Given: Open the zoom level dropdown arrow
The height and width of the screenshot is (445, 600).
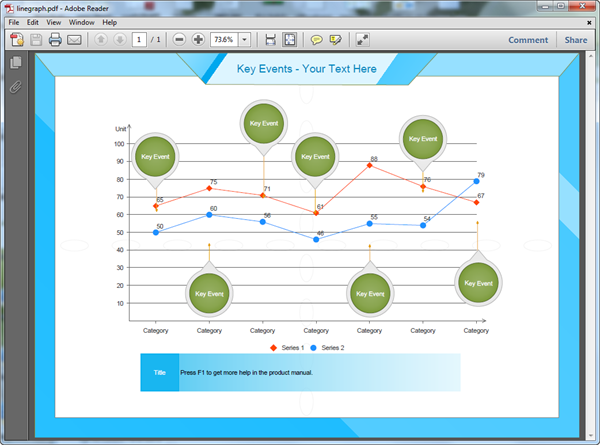Looking at the screenshot, I should tap(245, 39).
